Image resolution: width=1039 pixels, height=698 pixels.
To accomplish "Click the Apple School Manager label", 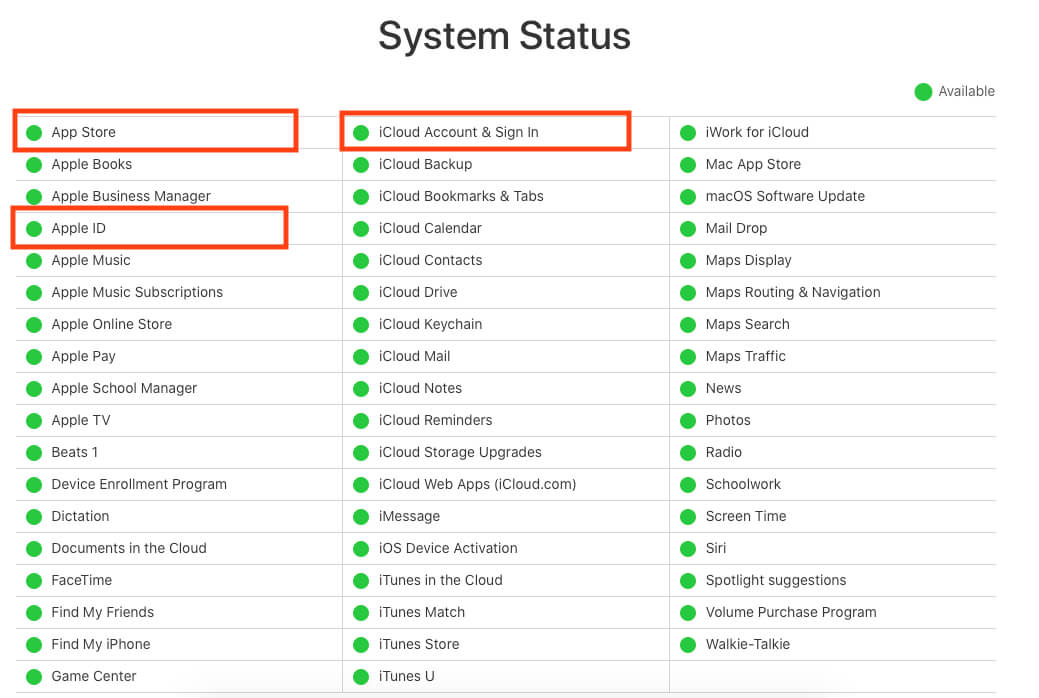I will point(125,388).
